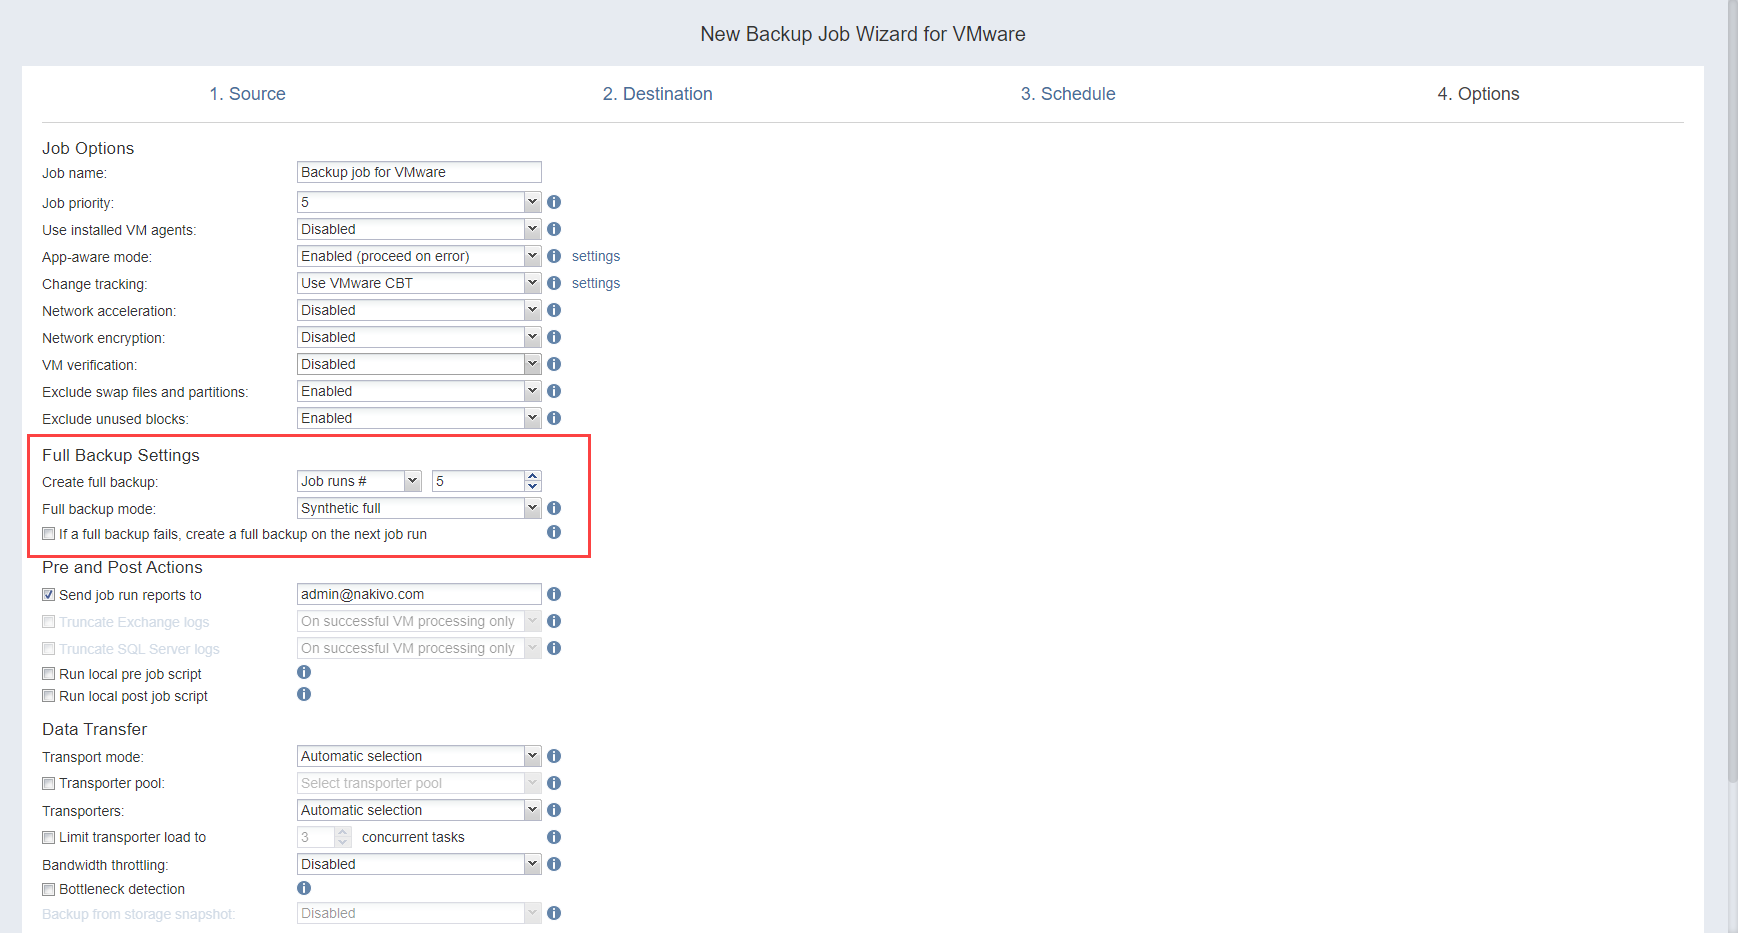
Task: Click info icon for Transport mode
Action: pyautogui.click(x=554, y=756)
